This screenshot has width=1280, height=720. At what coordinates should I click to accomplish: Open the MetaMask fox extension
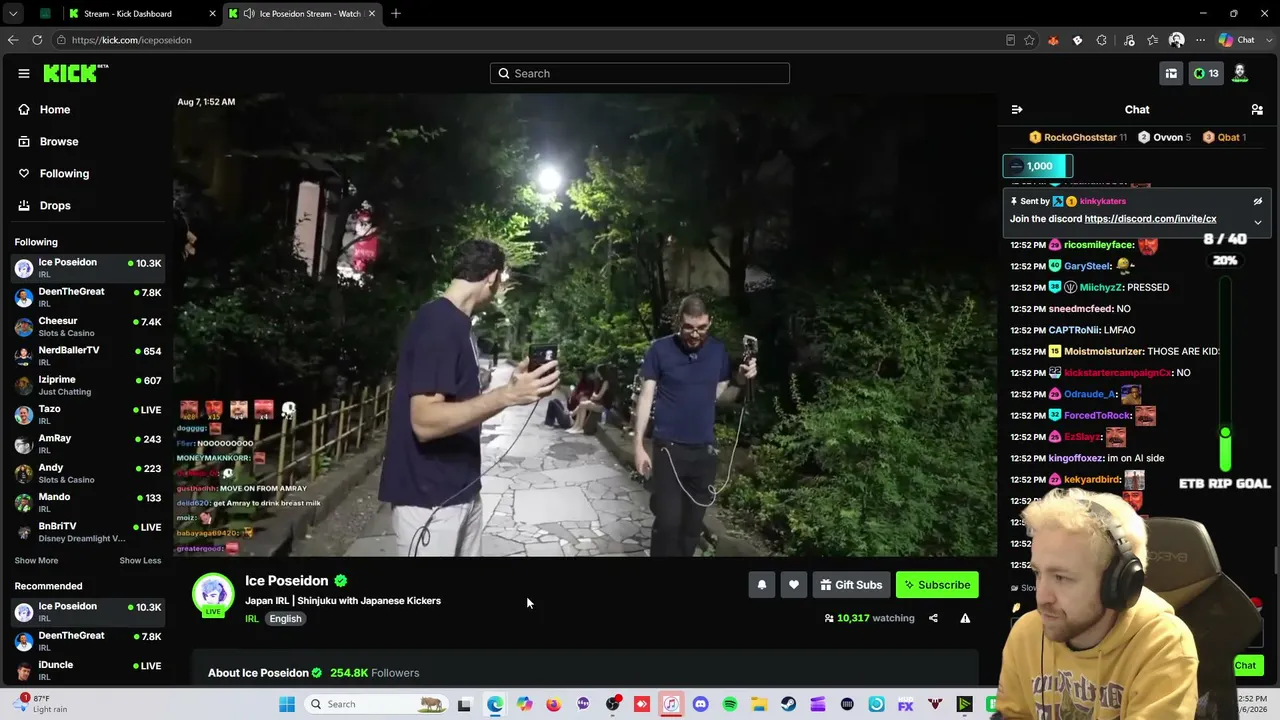coord(1053,40)
